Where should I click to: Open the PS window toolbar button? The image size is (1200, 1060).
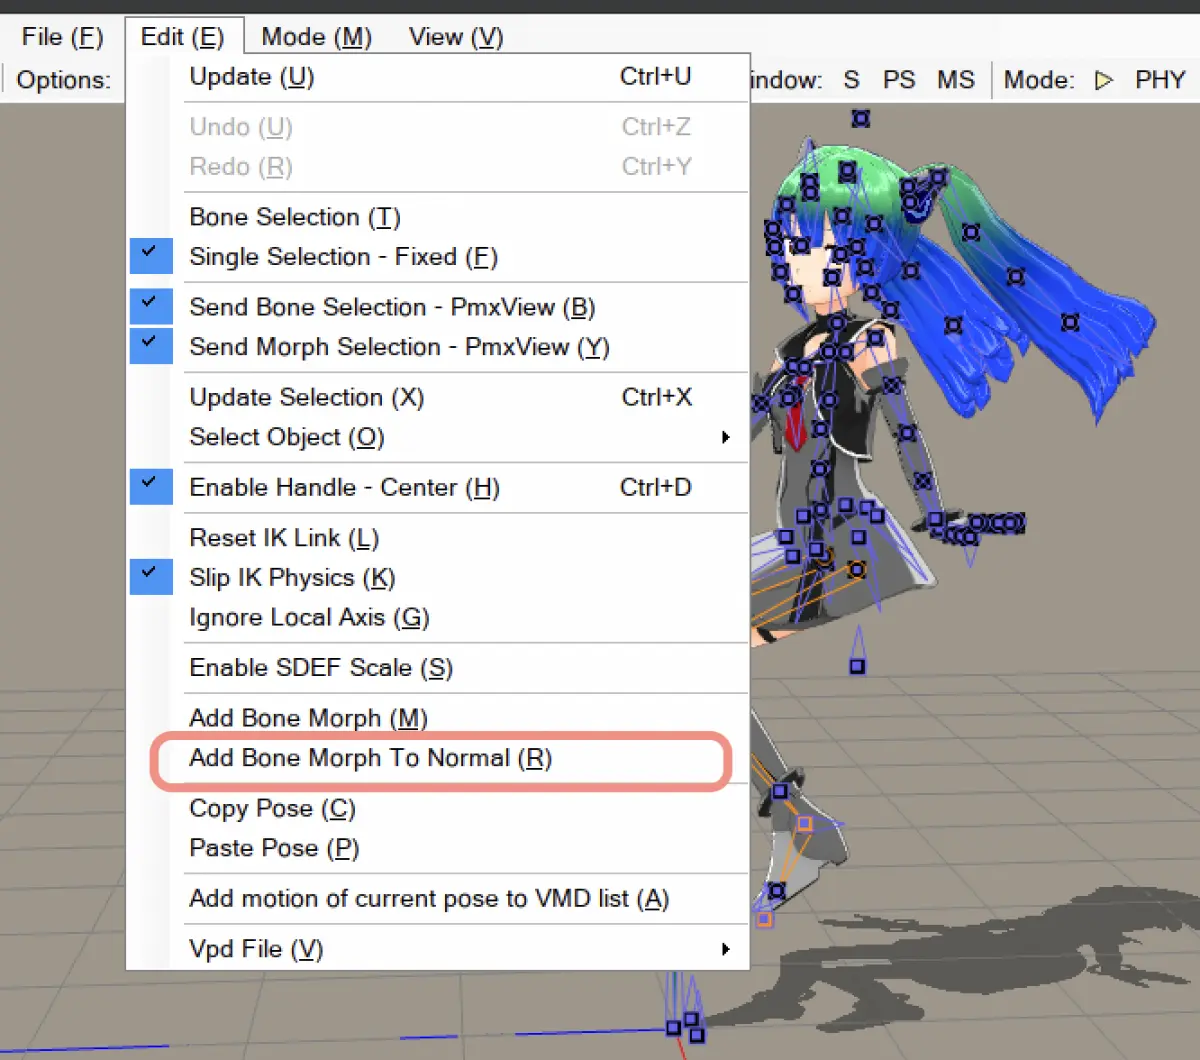[899, 80]
